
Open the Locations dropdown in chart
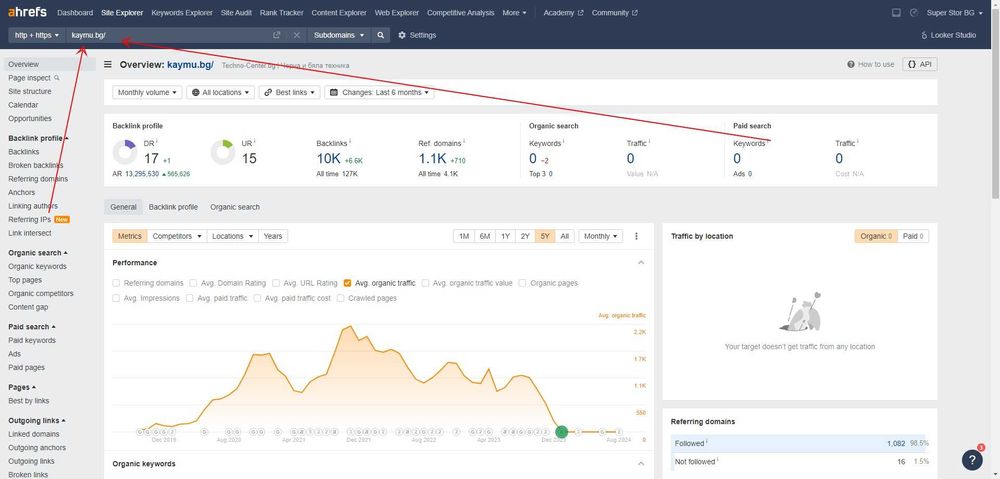tap(232, 236)
